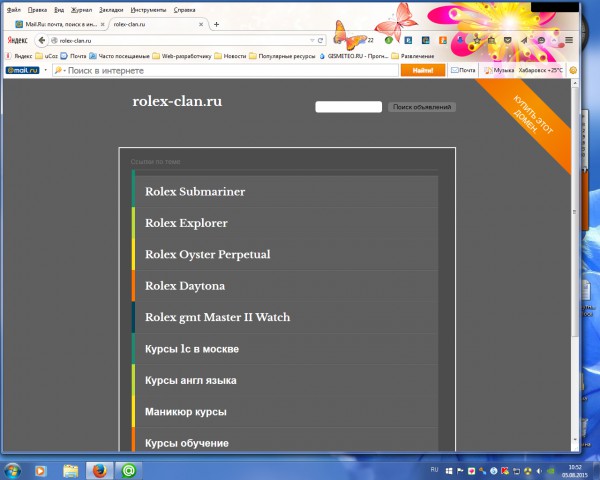Expand the mail.ru toolbar dropdown arrow
The width and height of the screenshot is (600, 480).
tap(46, 70)
